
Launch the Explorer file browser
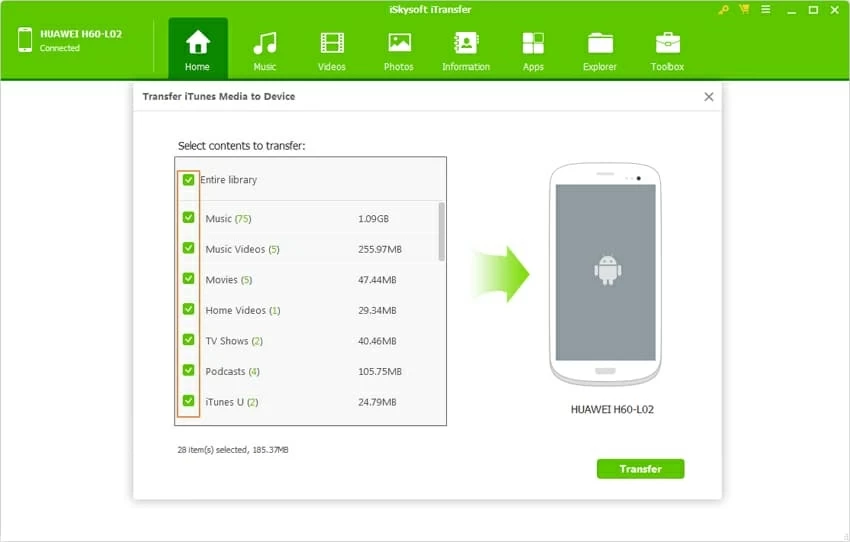coord(600,50)
